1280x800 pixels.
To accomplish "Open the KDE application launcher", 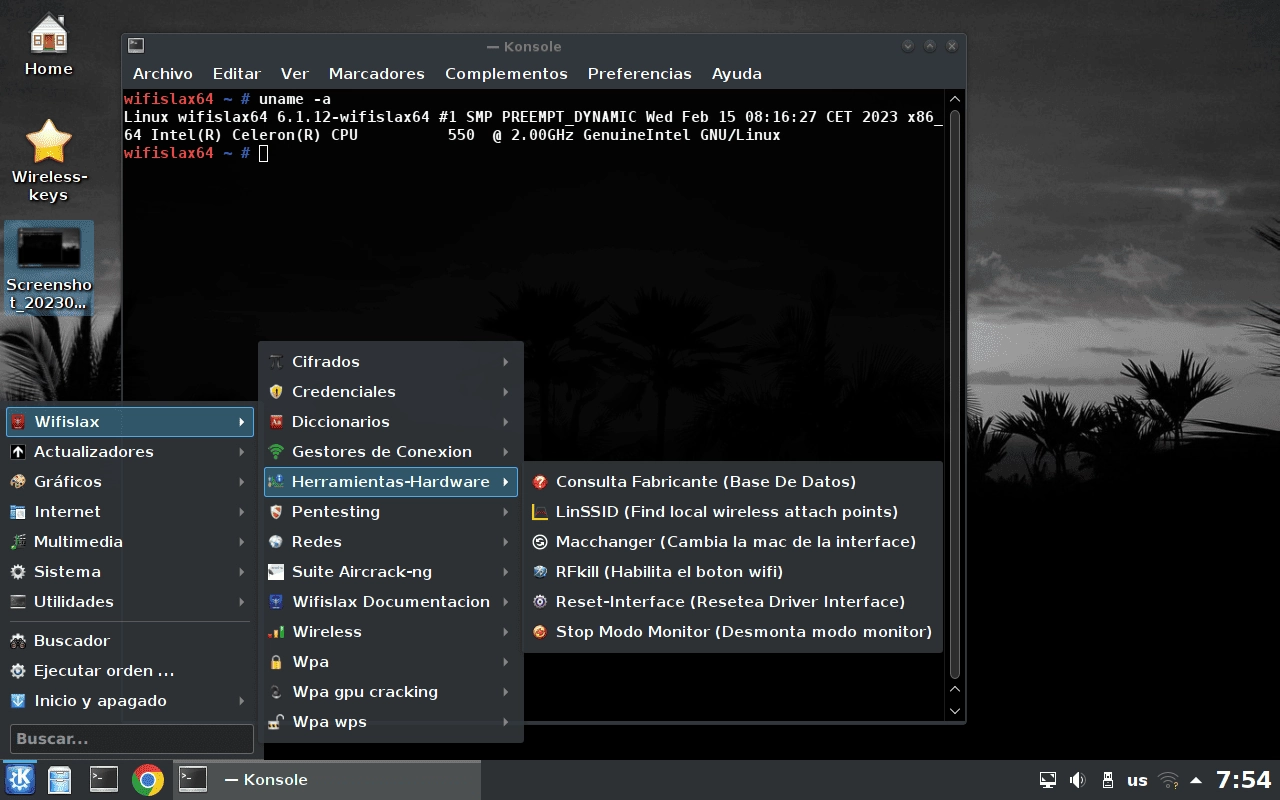I will [x=20, y=779].
